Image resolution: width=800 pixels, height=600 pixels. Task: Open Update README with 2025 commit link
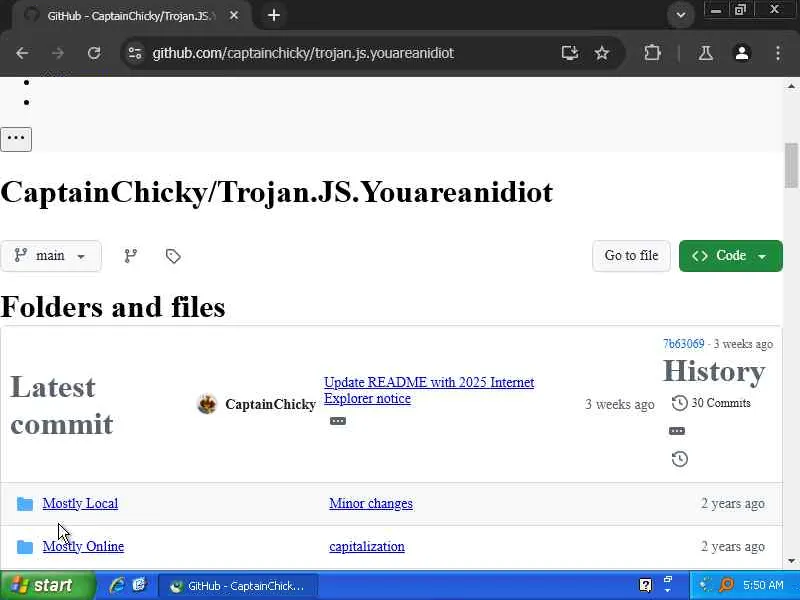point(429,390)
